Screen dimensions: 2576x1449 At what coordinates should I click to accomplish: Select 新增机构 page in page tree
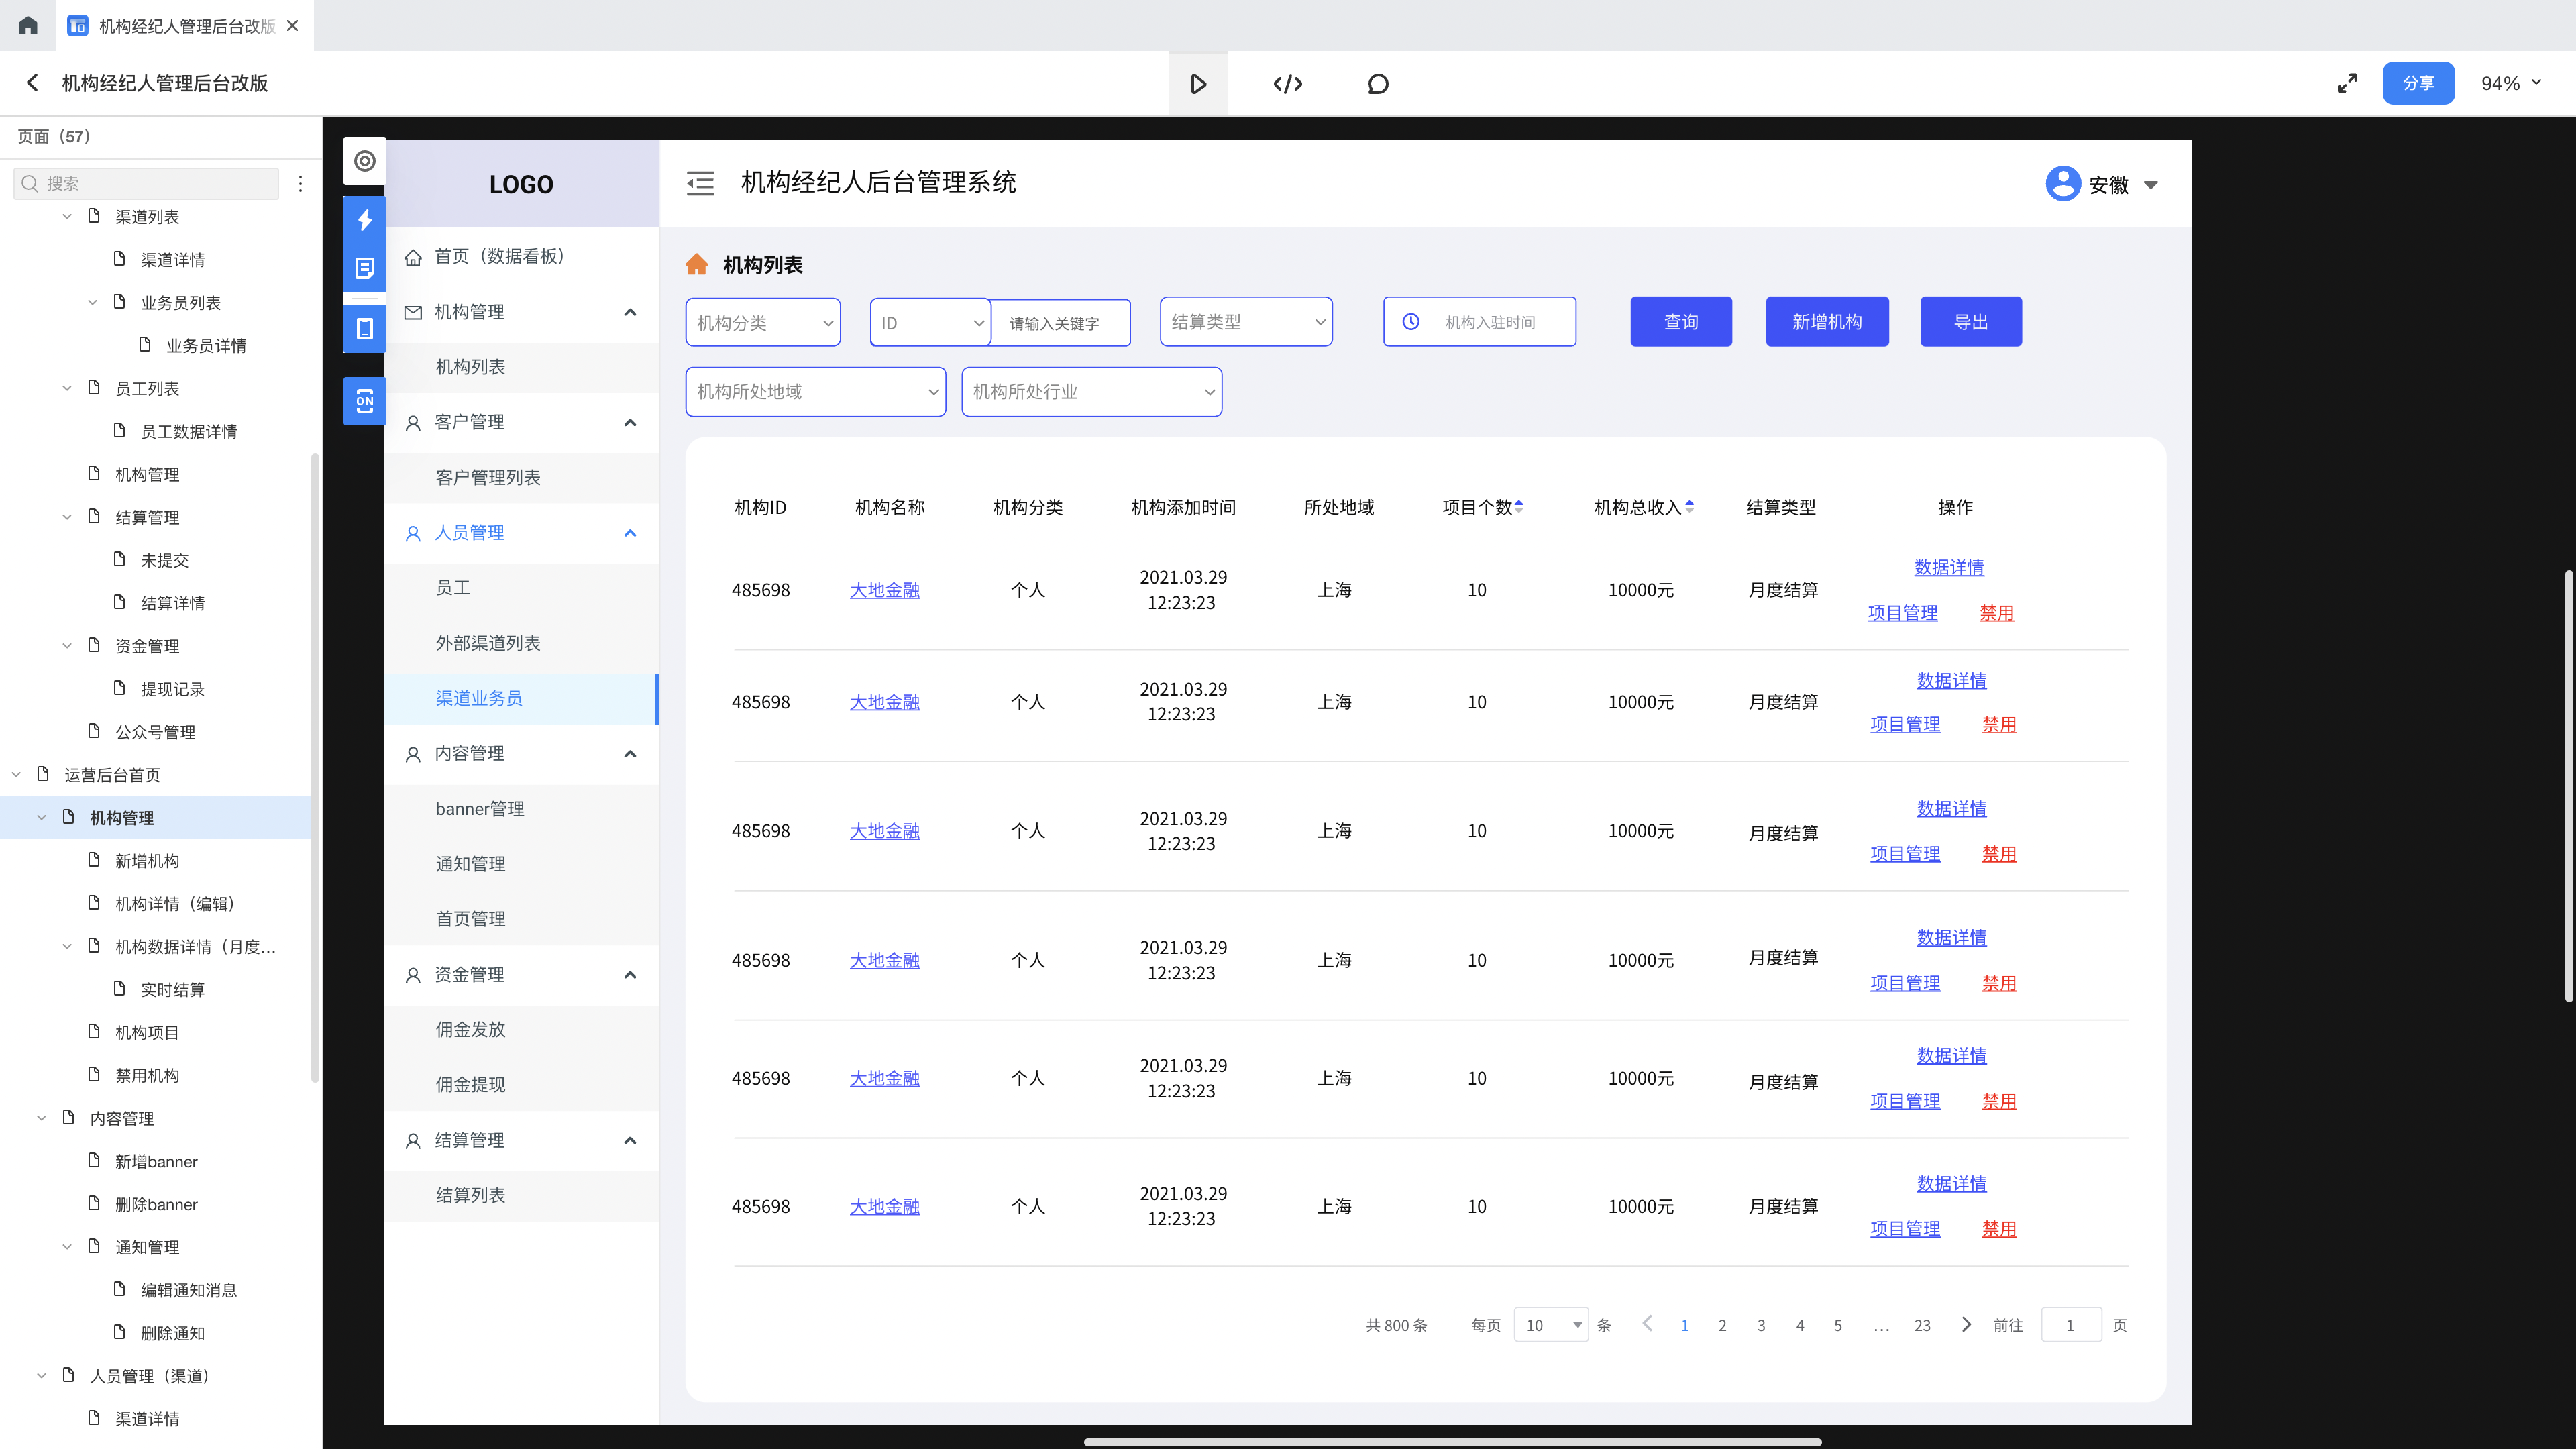pyautogui.click(x=147, y=861)
